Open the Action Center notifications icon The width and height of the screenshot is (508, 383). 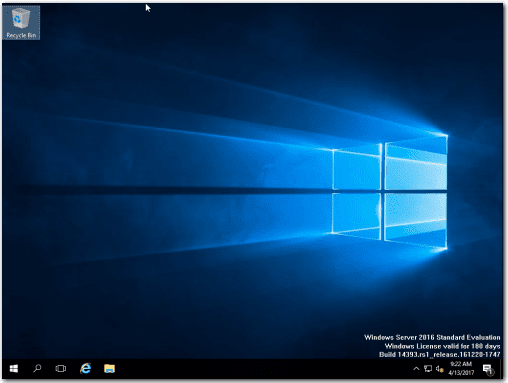coord(488,369)
